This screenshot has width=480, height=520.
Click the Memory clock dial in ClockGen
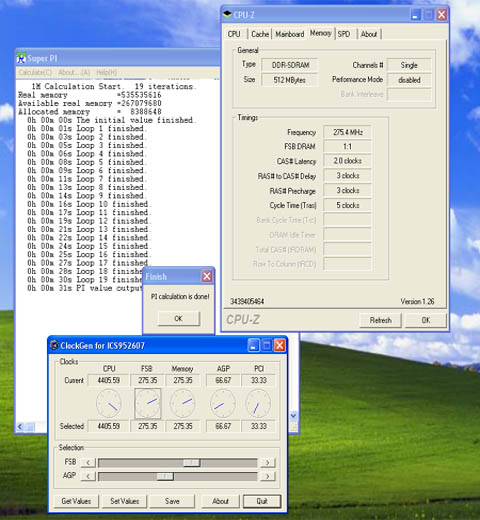183,403
